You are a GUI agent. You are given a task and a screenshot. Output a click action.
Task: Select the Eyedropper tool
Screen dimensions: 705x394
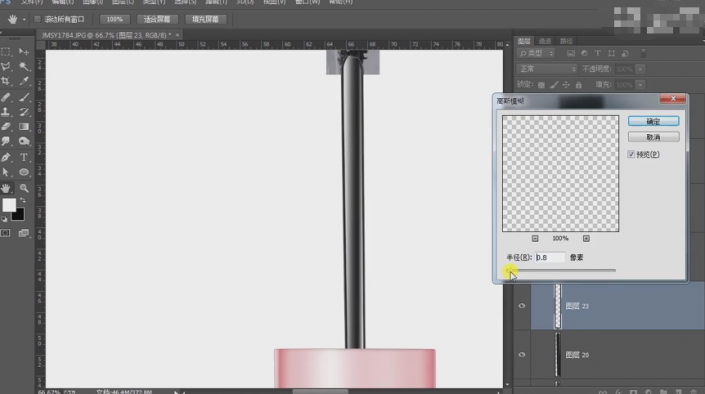tap(24, 81)
